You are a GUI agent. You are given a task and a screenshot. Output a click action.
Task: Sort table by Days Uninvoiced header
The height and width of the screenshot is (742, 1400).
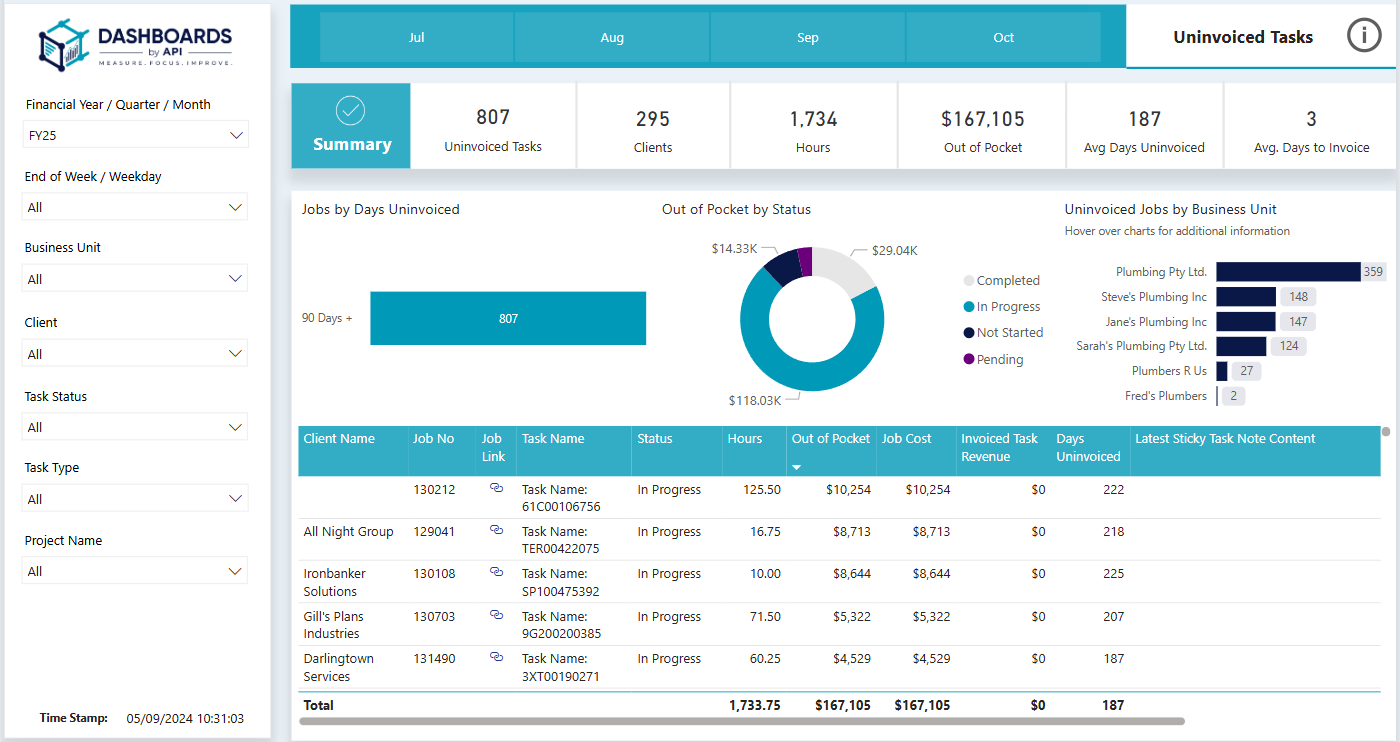coord(1088,448)
